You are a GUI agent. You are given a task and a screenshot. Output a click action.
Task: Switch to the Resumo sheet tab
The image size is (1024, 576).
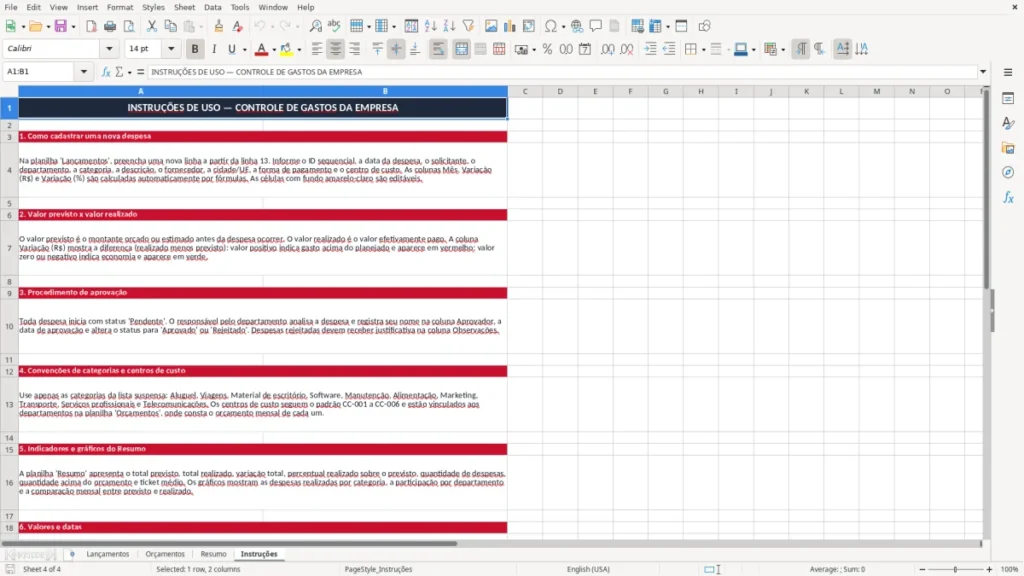pyautogui.click(x=214, y=554)
